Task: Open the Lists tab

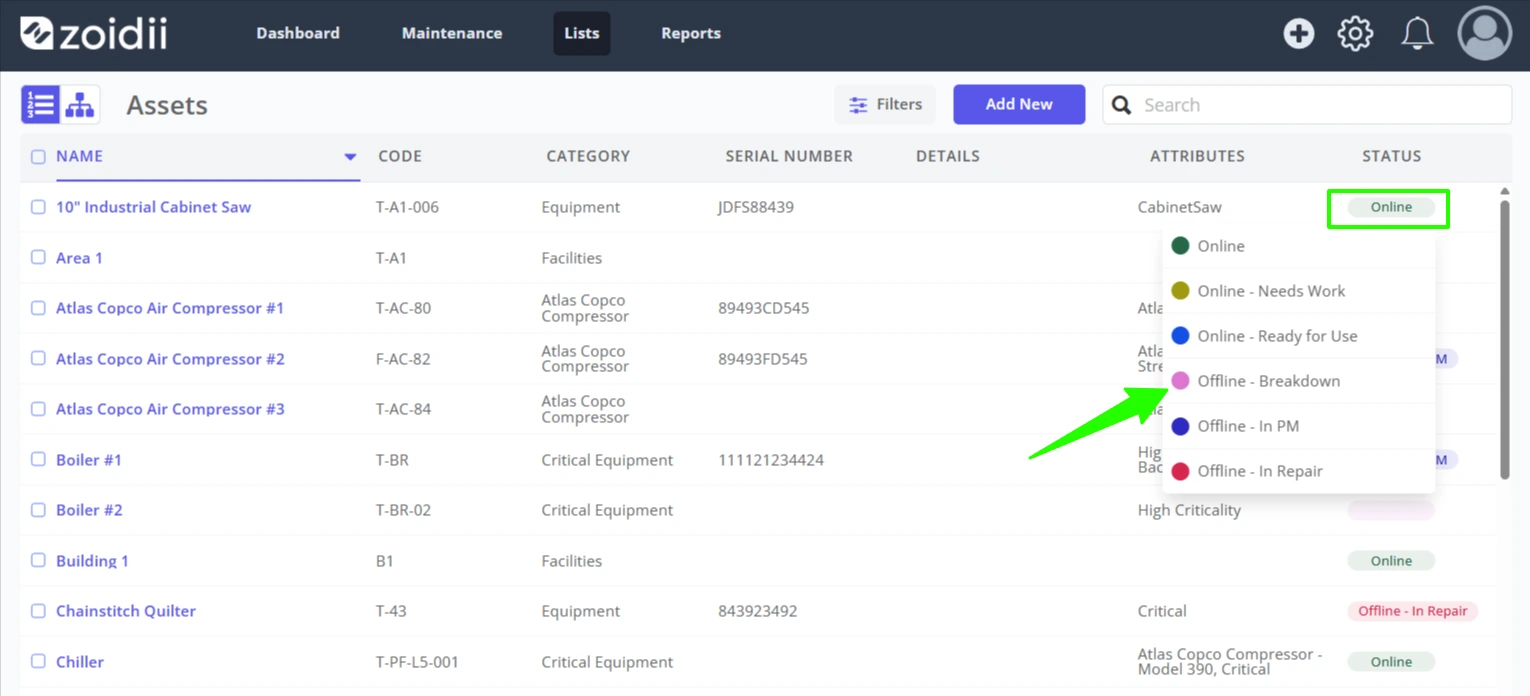Action: (x=581, y=33)
